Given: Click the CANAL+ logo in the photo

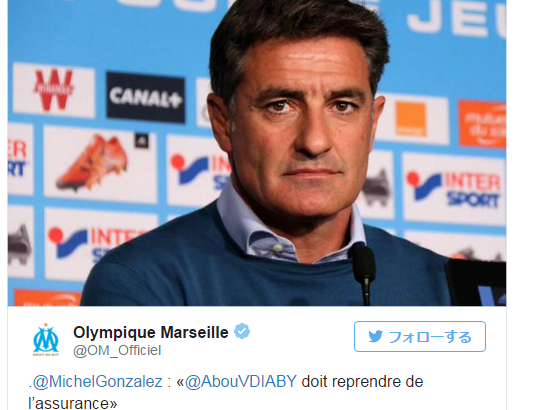Looking at the screenshot, I should pyautogui.click(x=145, y=97).
